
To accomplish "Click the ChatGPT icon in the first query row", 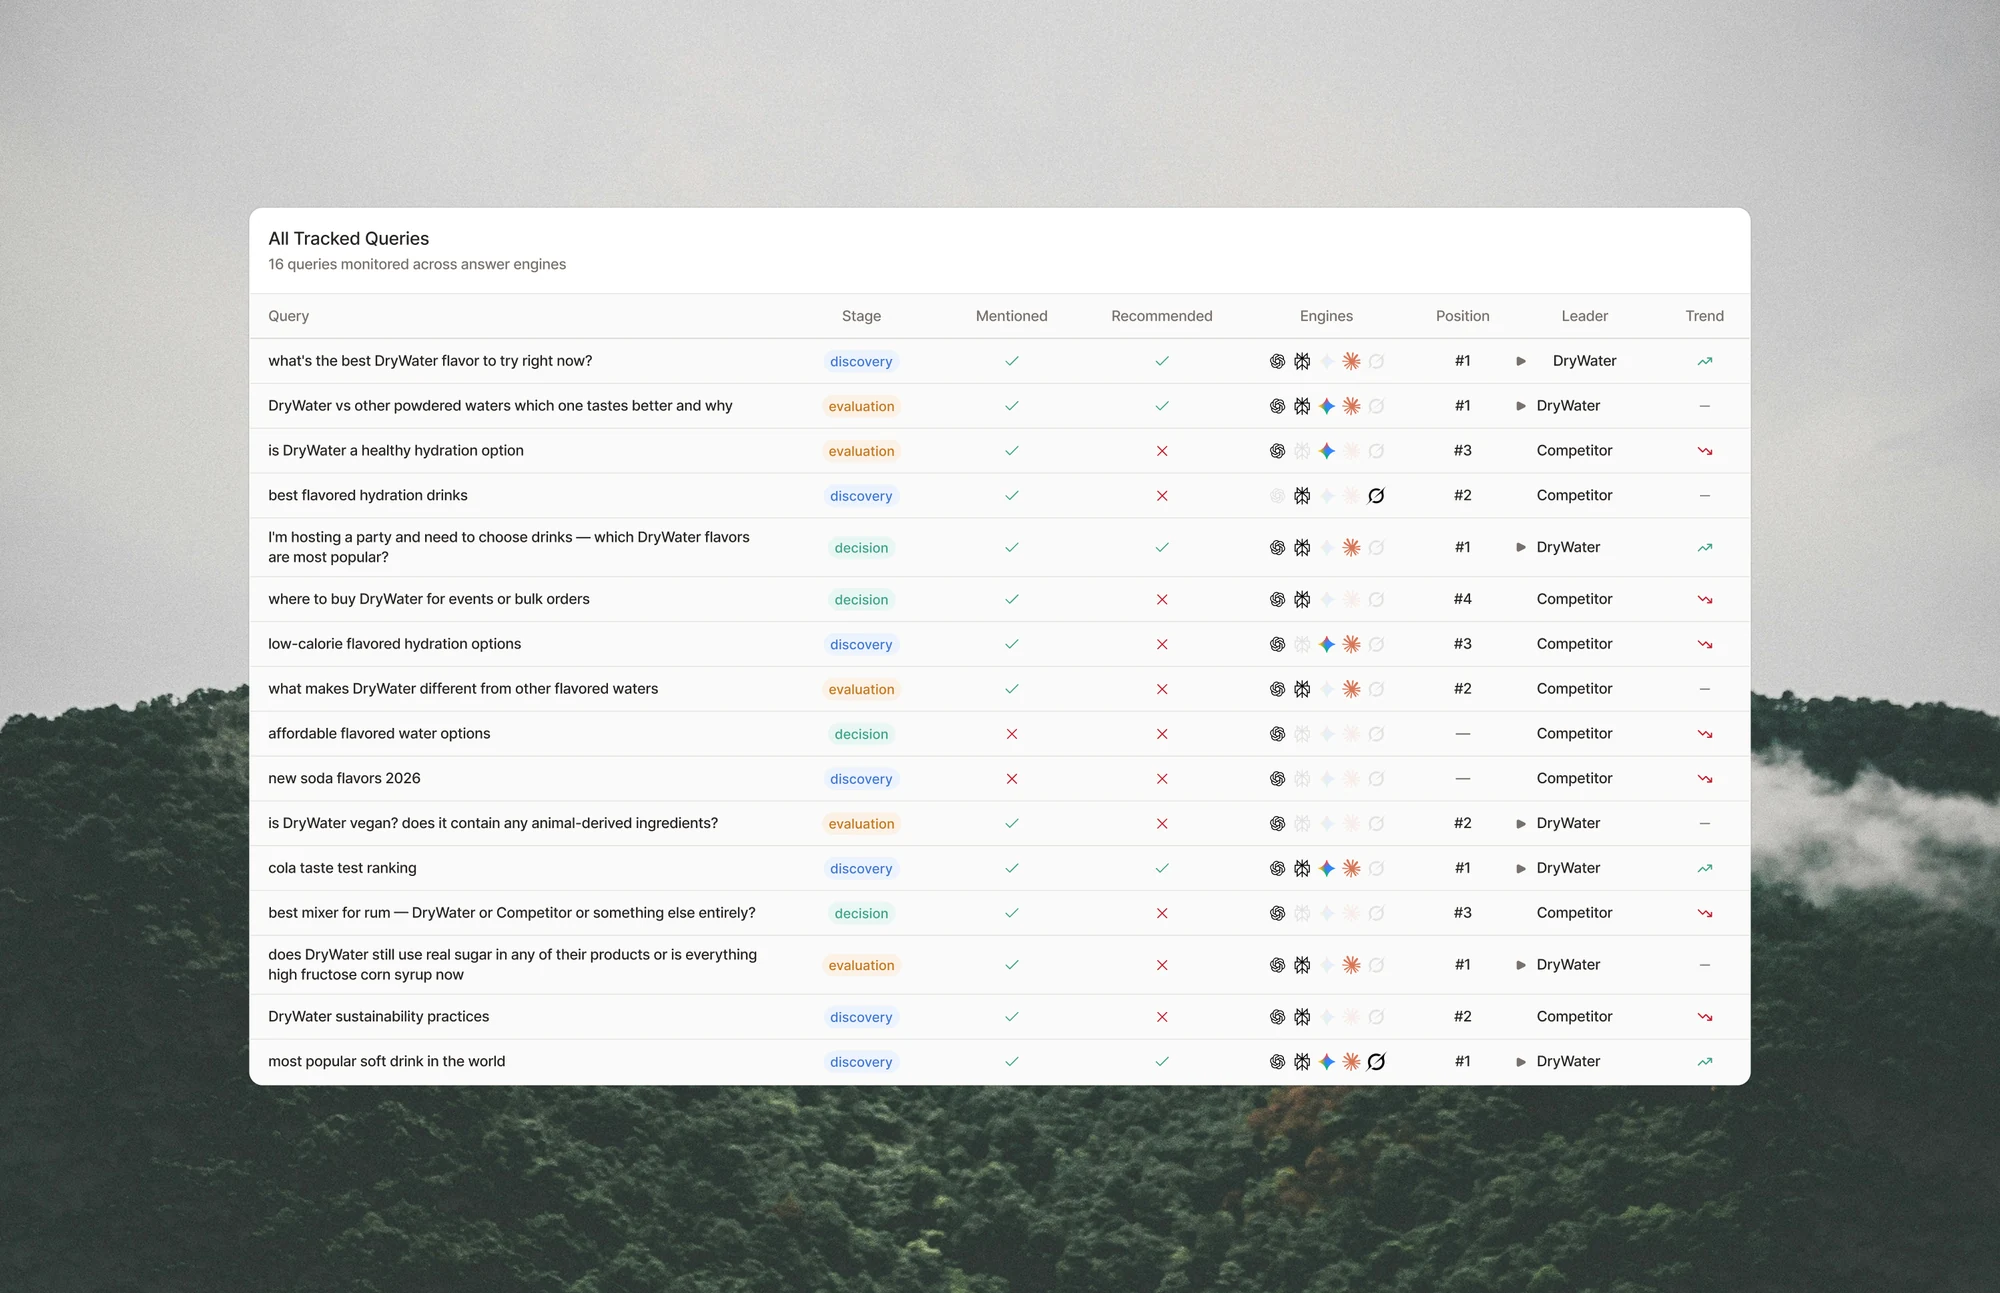I will [x=1277, y=361].
